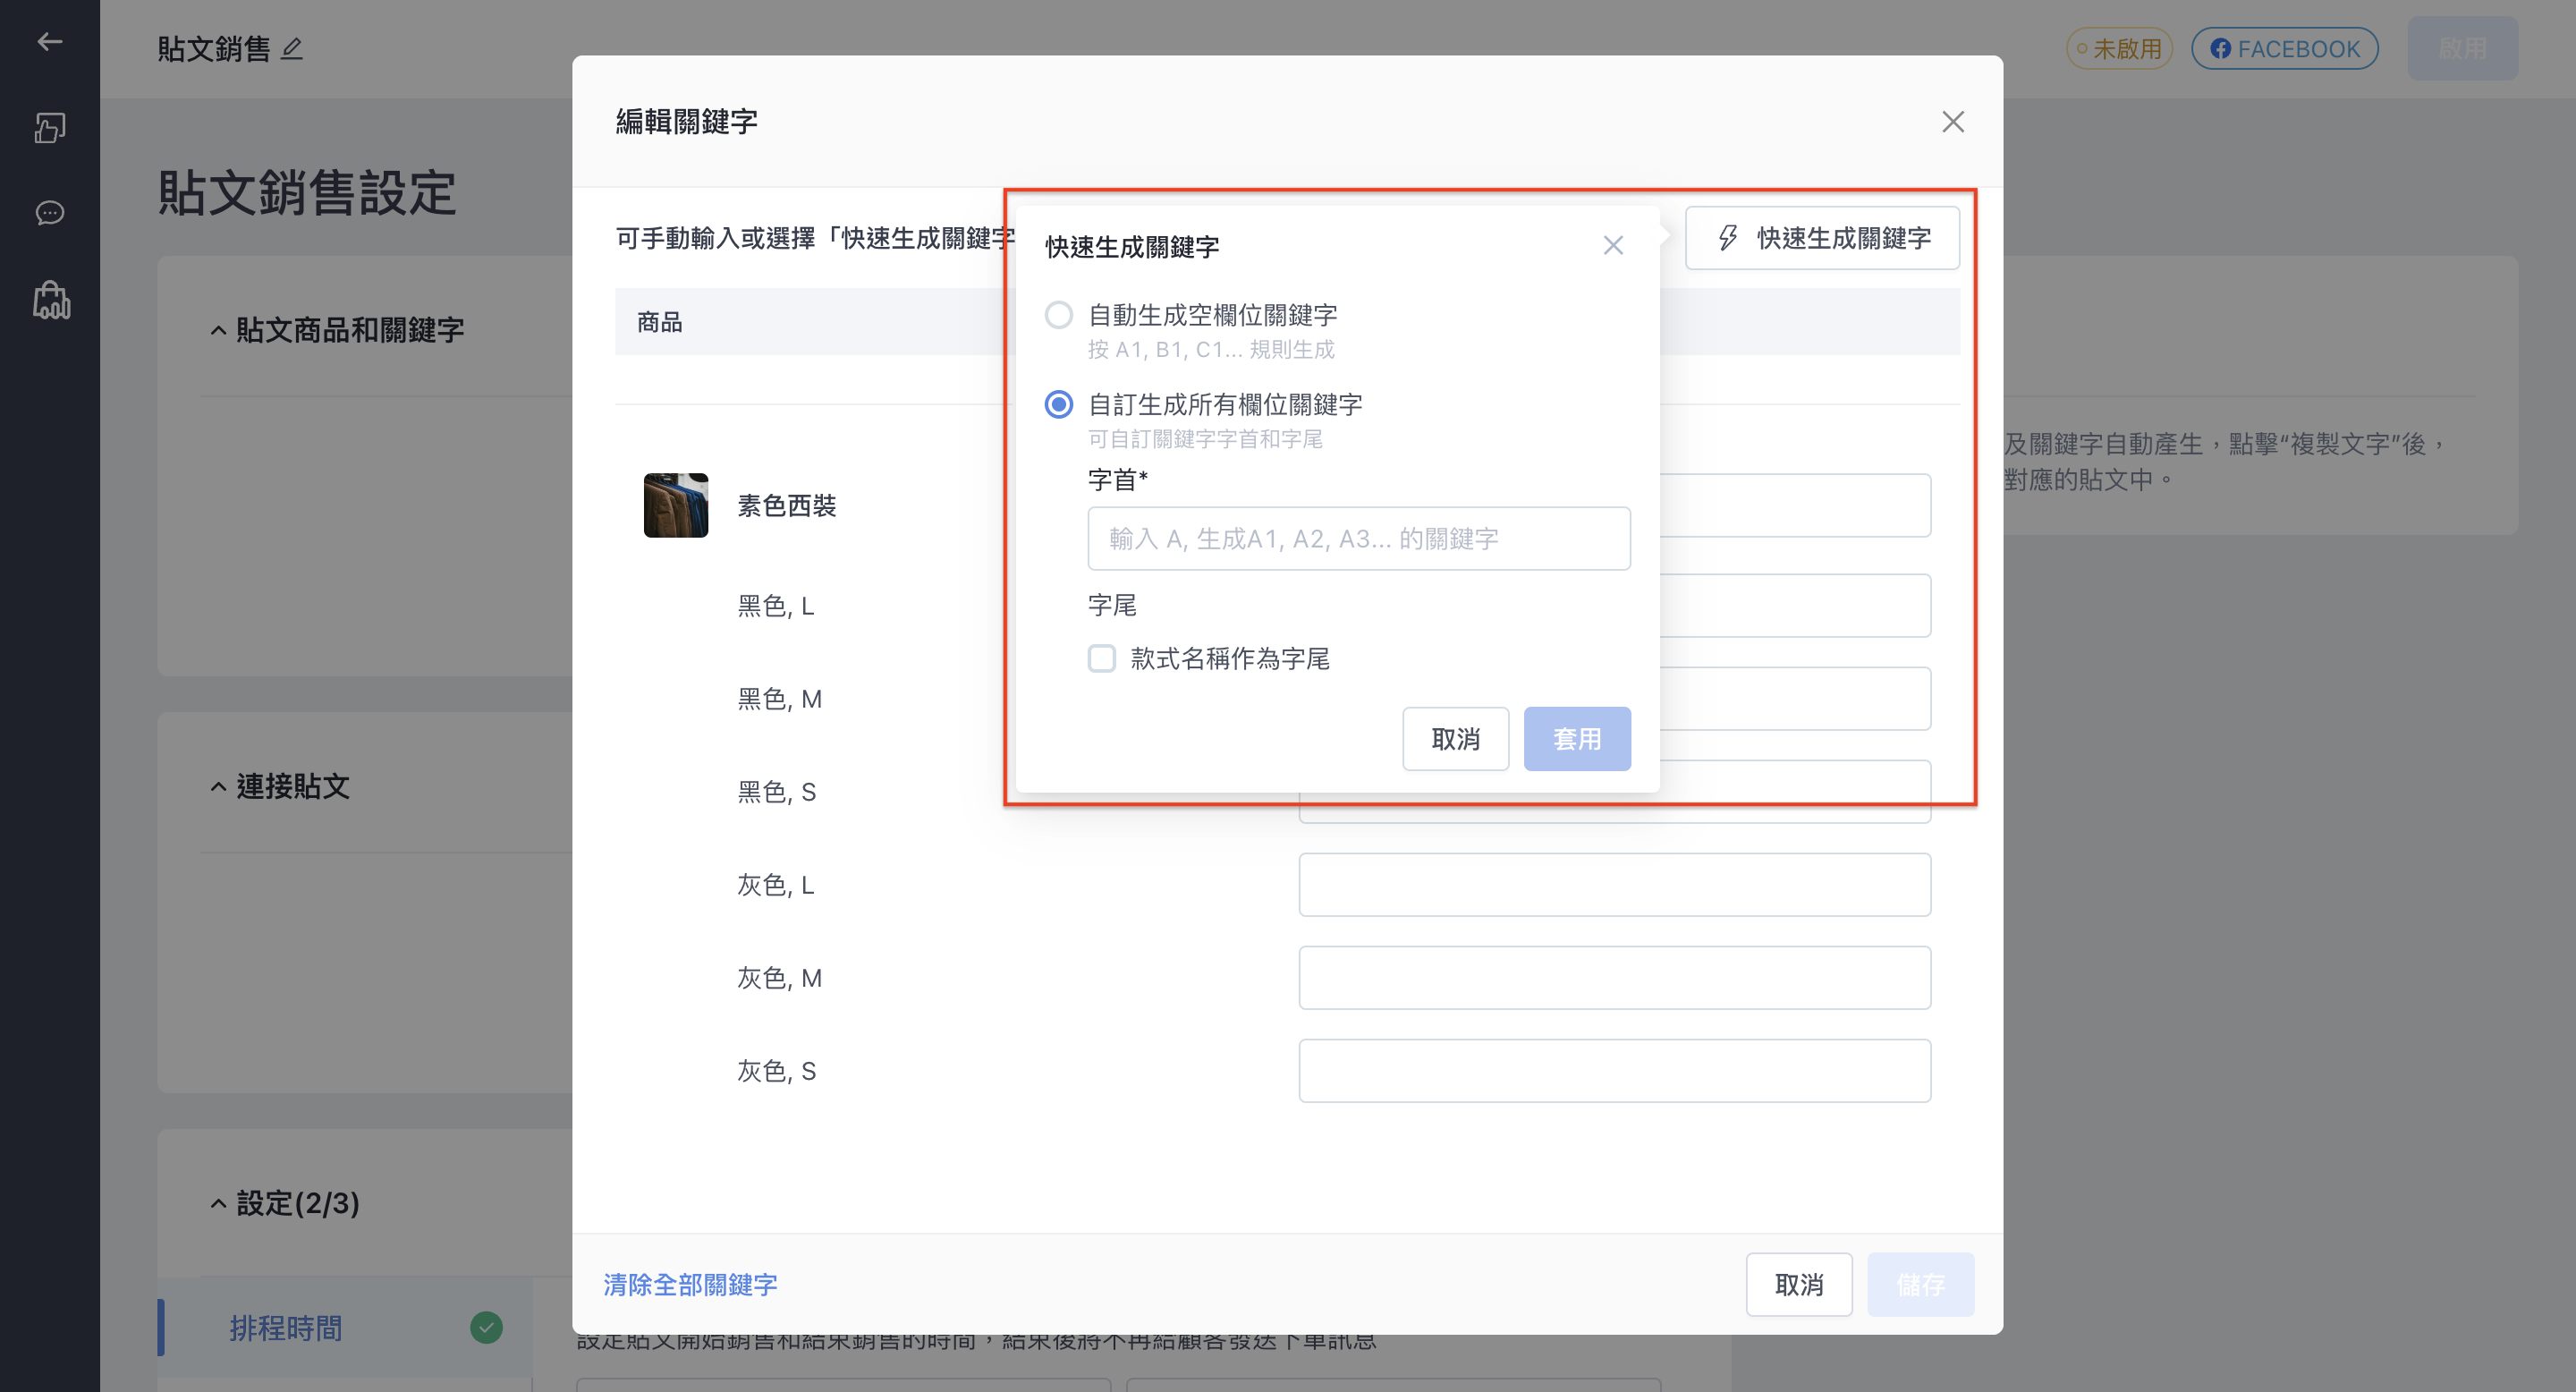Click 清除全部關鍵字 link

[x=690, y=1284]
